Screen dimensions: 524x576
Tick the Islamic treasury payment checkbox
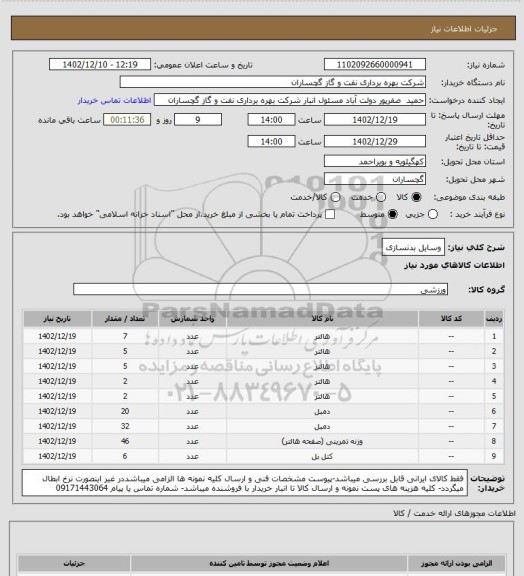point(330,214)
